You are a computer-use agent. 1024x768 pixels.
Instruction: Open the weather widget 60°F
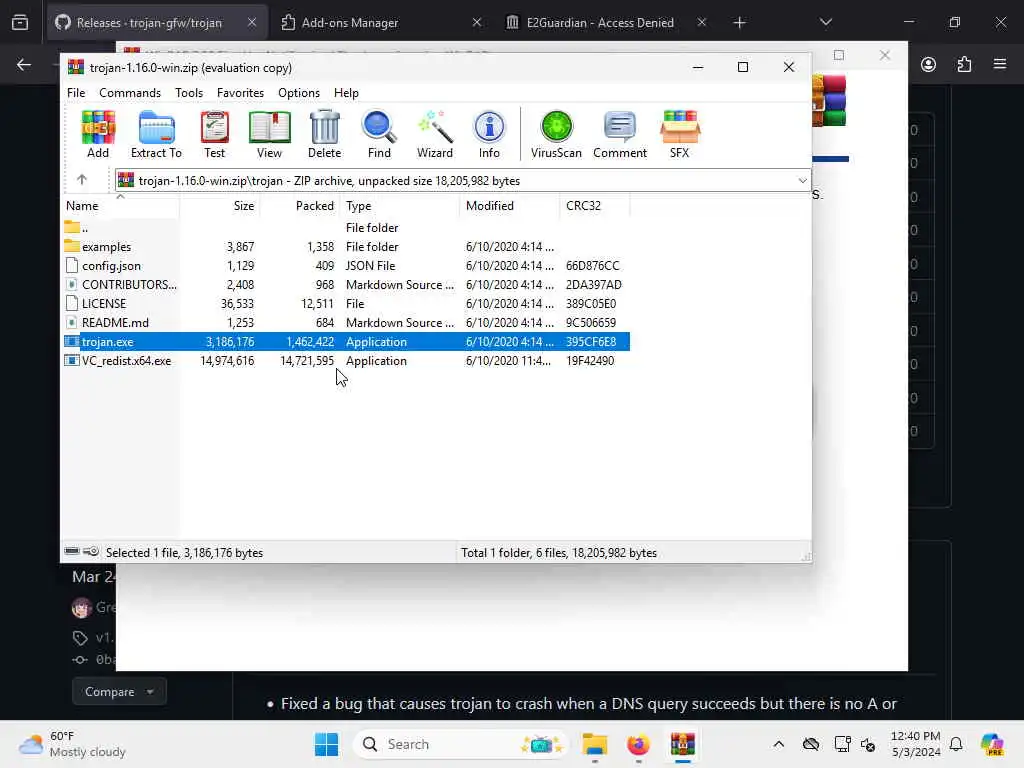72,744
